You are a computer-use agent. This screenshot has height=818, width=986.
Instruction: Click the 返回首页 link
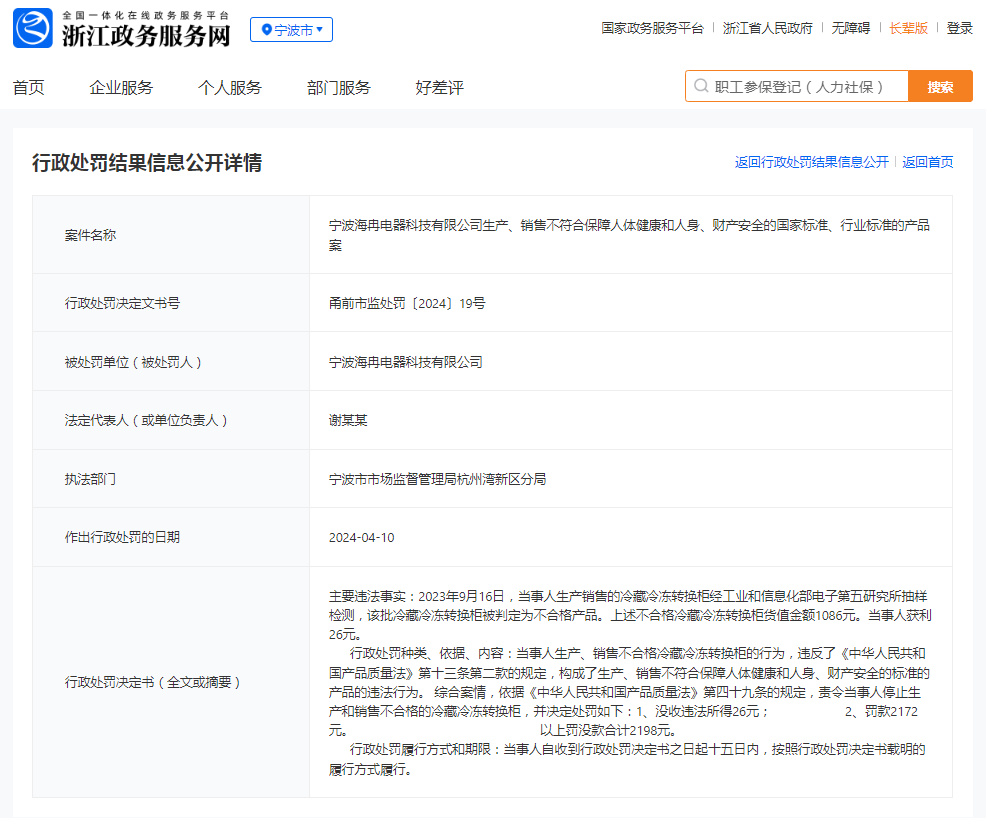(928, 162)
